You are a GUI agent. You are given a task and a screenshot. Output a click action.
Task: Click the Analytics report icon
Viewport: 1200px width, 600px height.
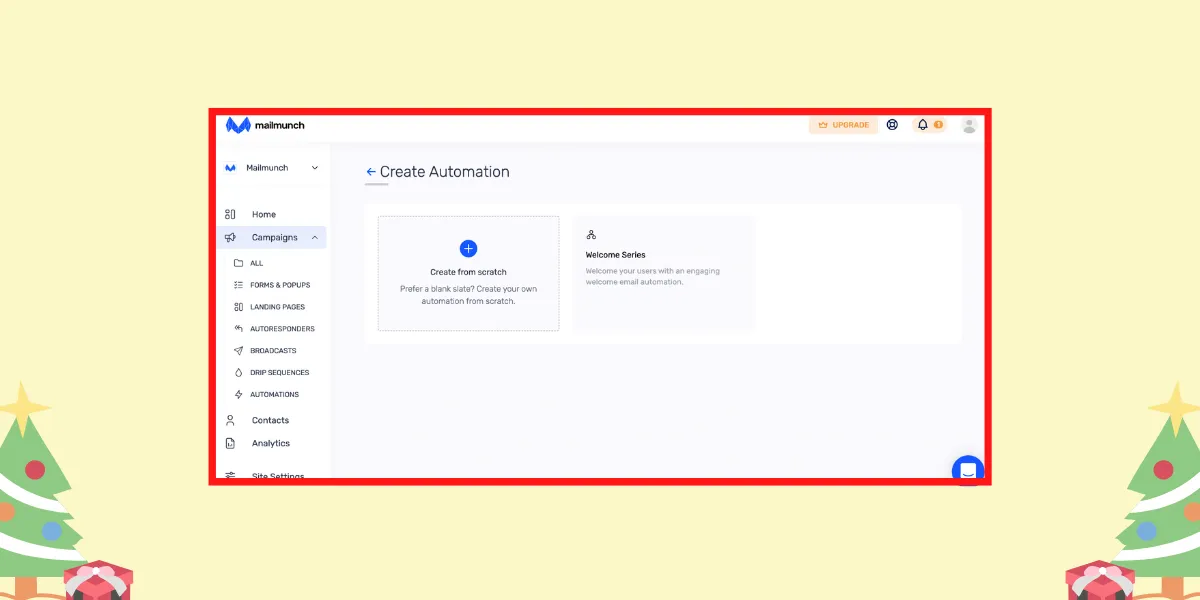pyautogui.click(x=230, y=443)
